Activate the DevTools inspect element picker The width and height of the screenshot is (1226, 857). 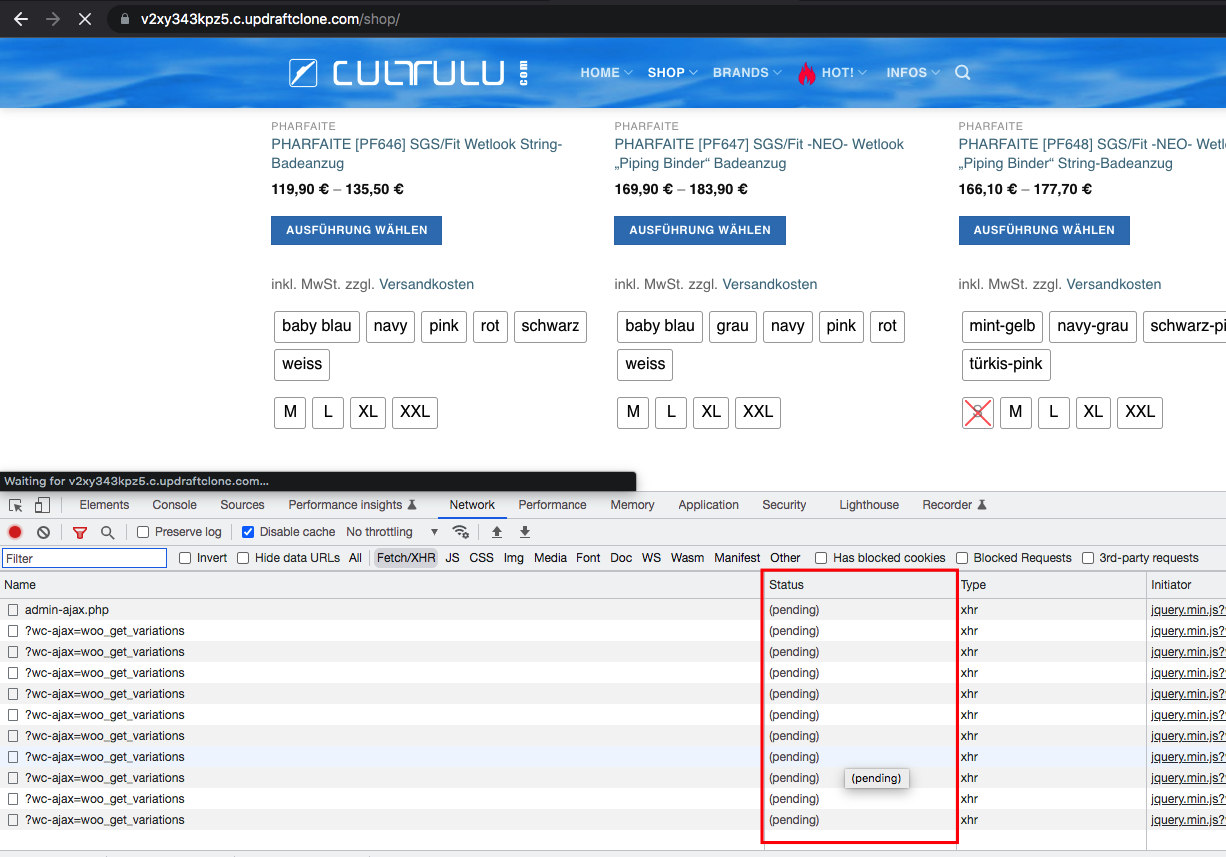tap(16, 505)
